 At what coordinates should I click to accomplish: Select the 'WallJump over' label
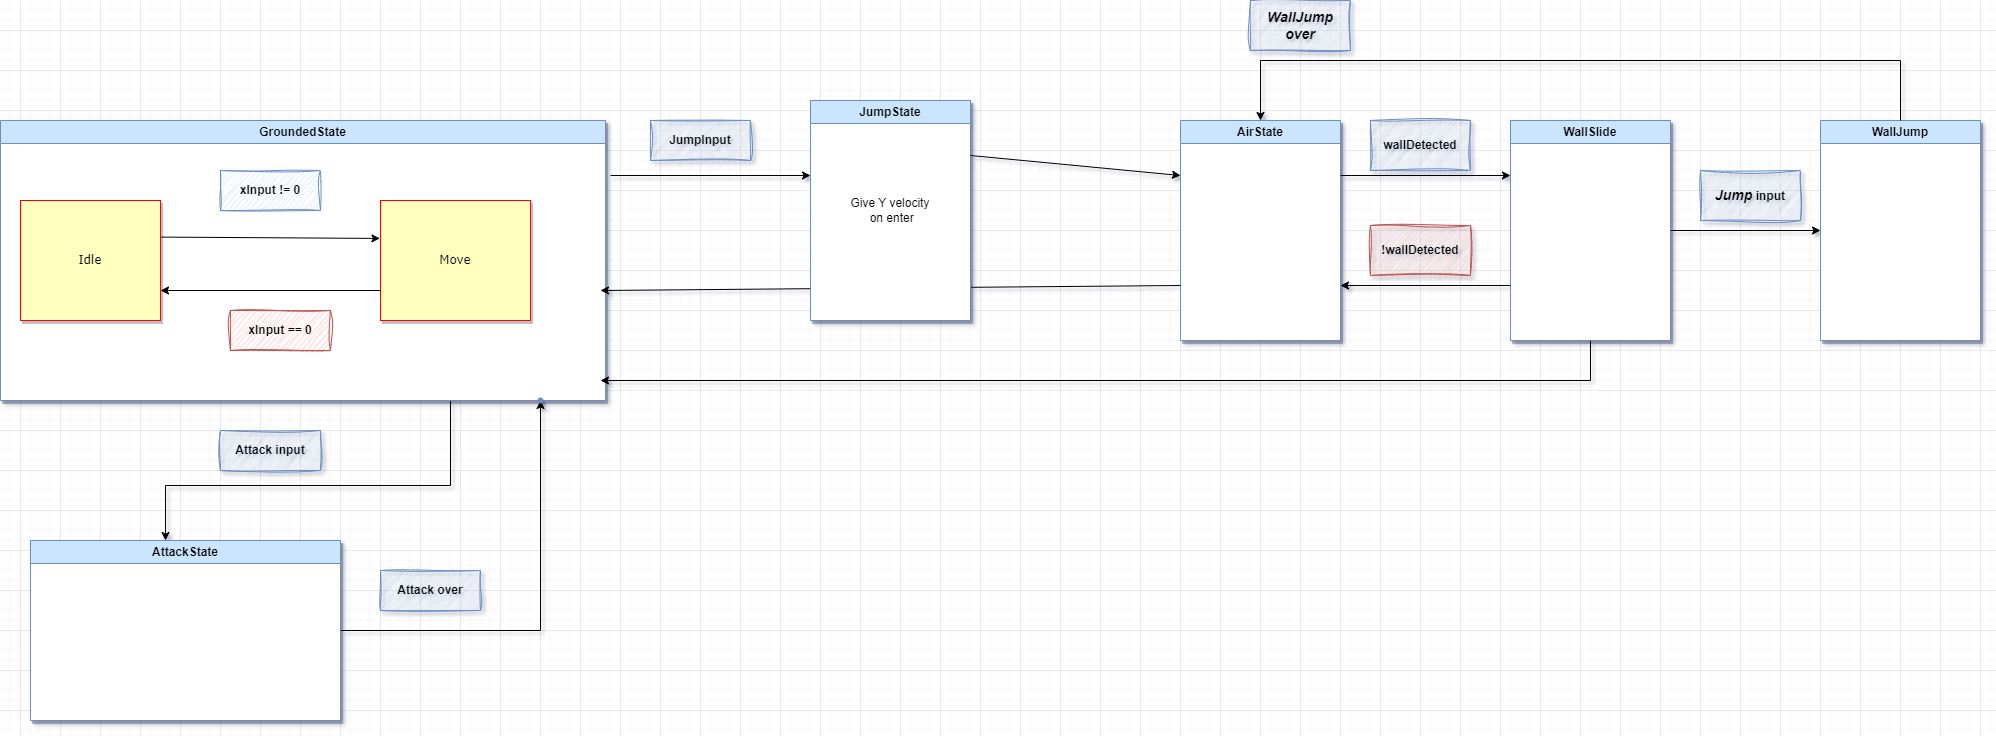[x=1299, y=26]
